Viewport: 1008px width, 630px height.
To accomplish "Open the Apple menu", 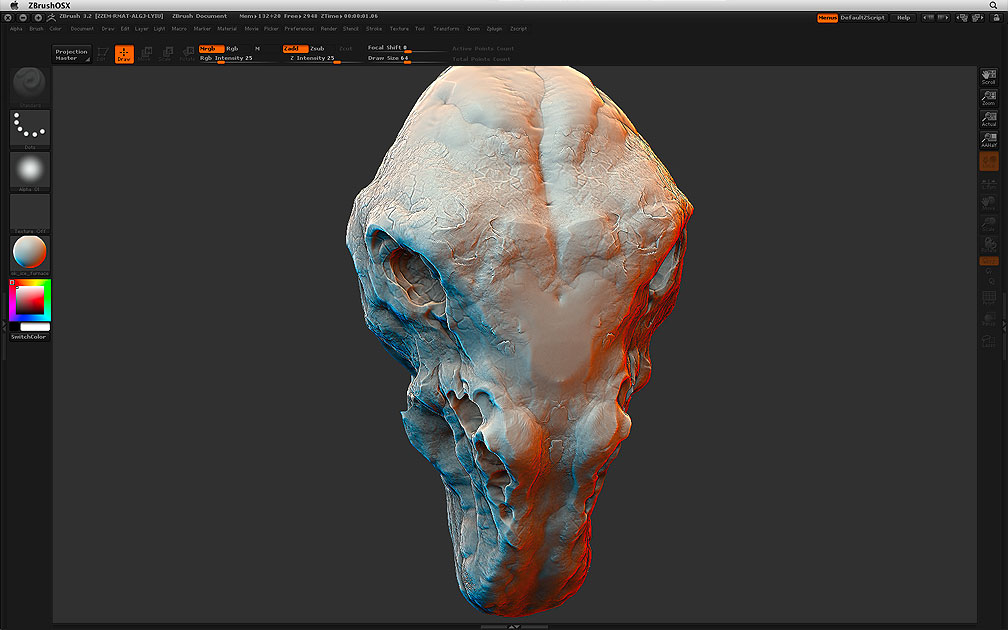I will [14, 5].
